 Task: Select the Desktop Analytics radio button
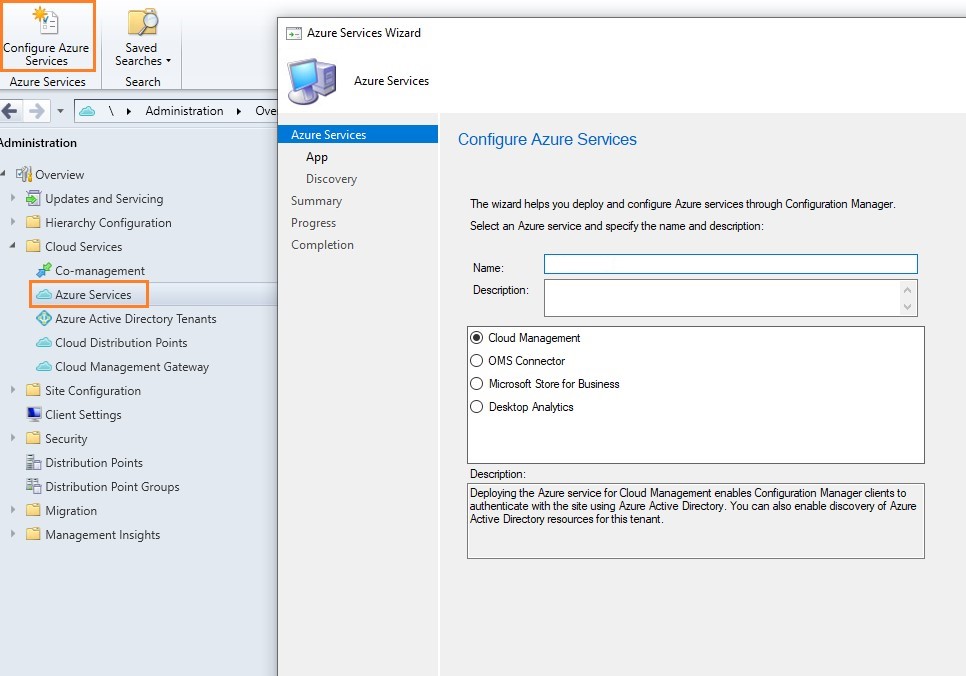pyautogui.click(x=476, y=407)
